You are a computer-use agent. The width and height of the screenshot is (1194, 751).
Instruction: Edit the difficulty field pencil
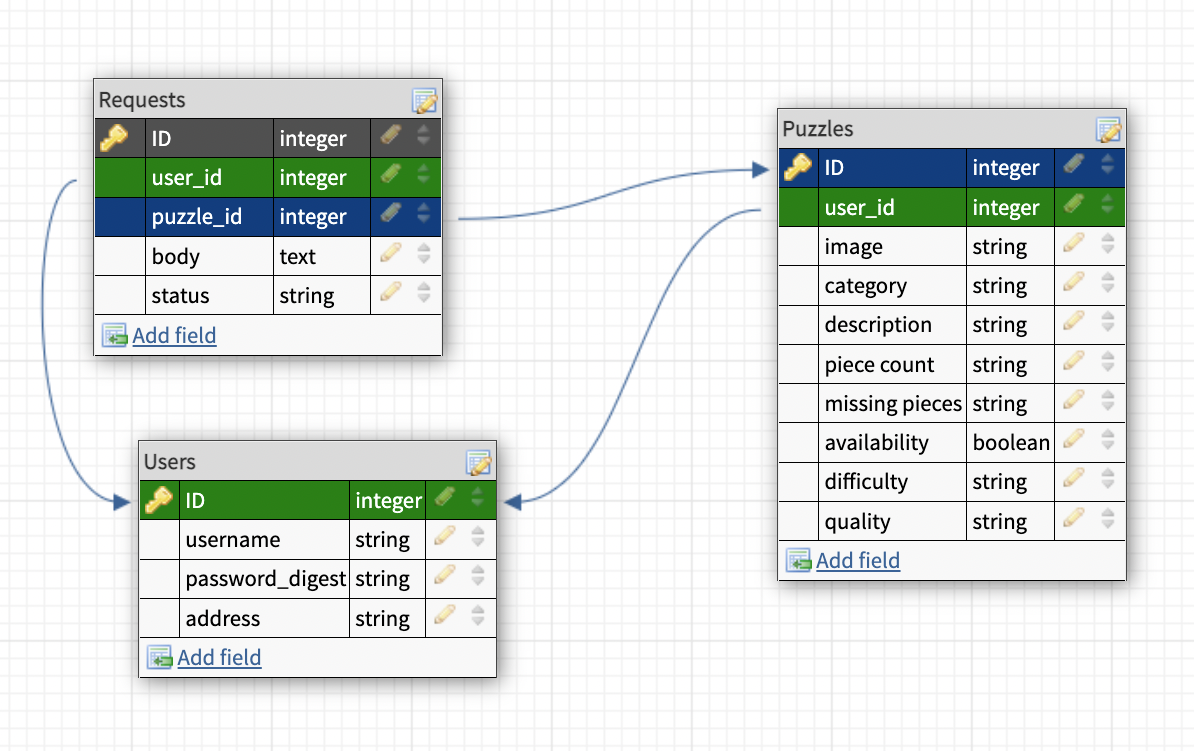pyautogui.click(x=1074, y=478)
